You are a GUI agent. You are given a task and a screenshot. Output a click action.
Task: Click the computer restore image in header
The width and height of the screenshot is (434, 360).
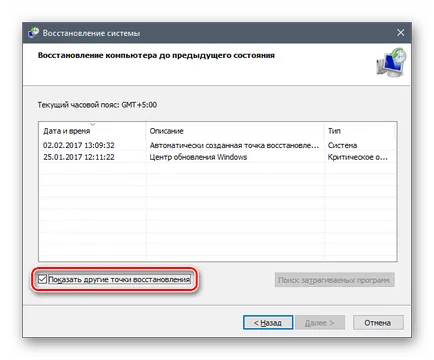click(391, 62)
